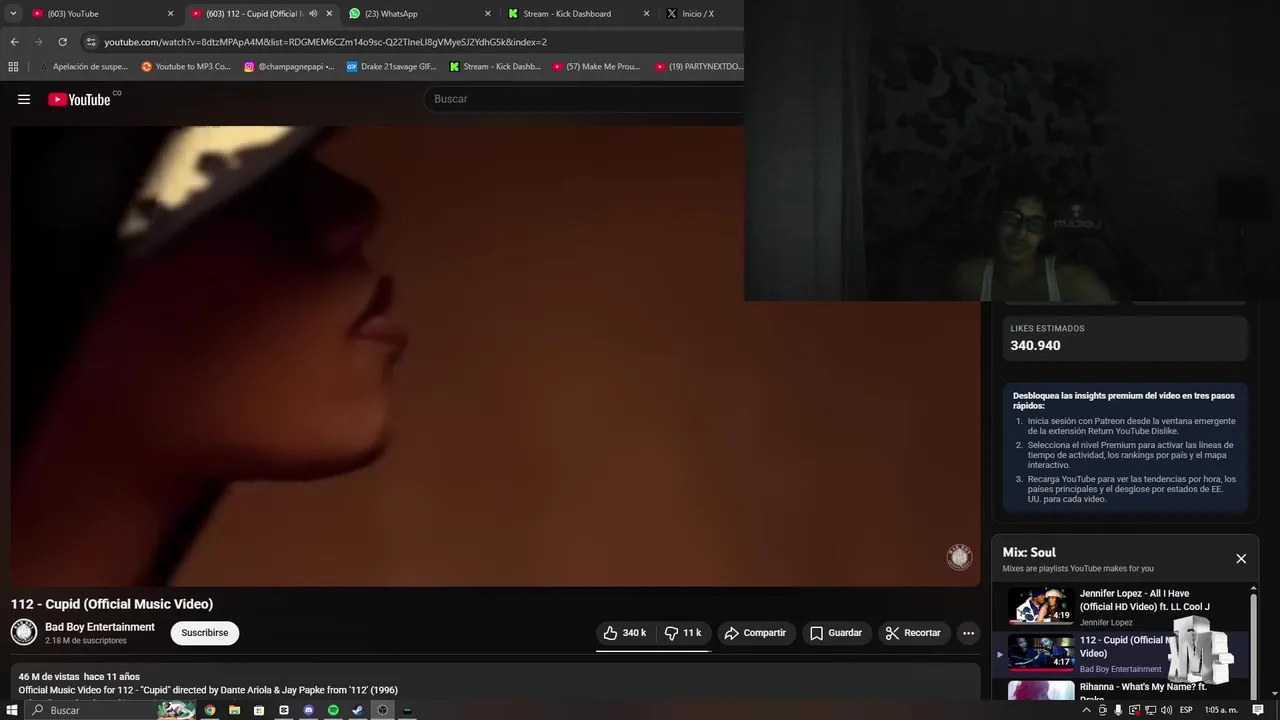Viewport: 1280px width, 720px height.
Task: Switch to the Inicio / X tab
Action: (x=700, y=14)
